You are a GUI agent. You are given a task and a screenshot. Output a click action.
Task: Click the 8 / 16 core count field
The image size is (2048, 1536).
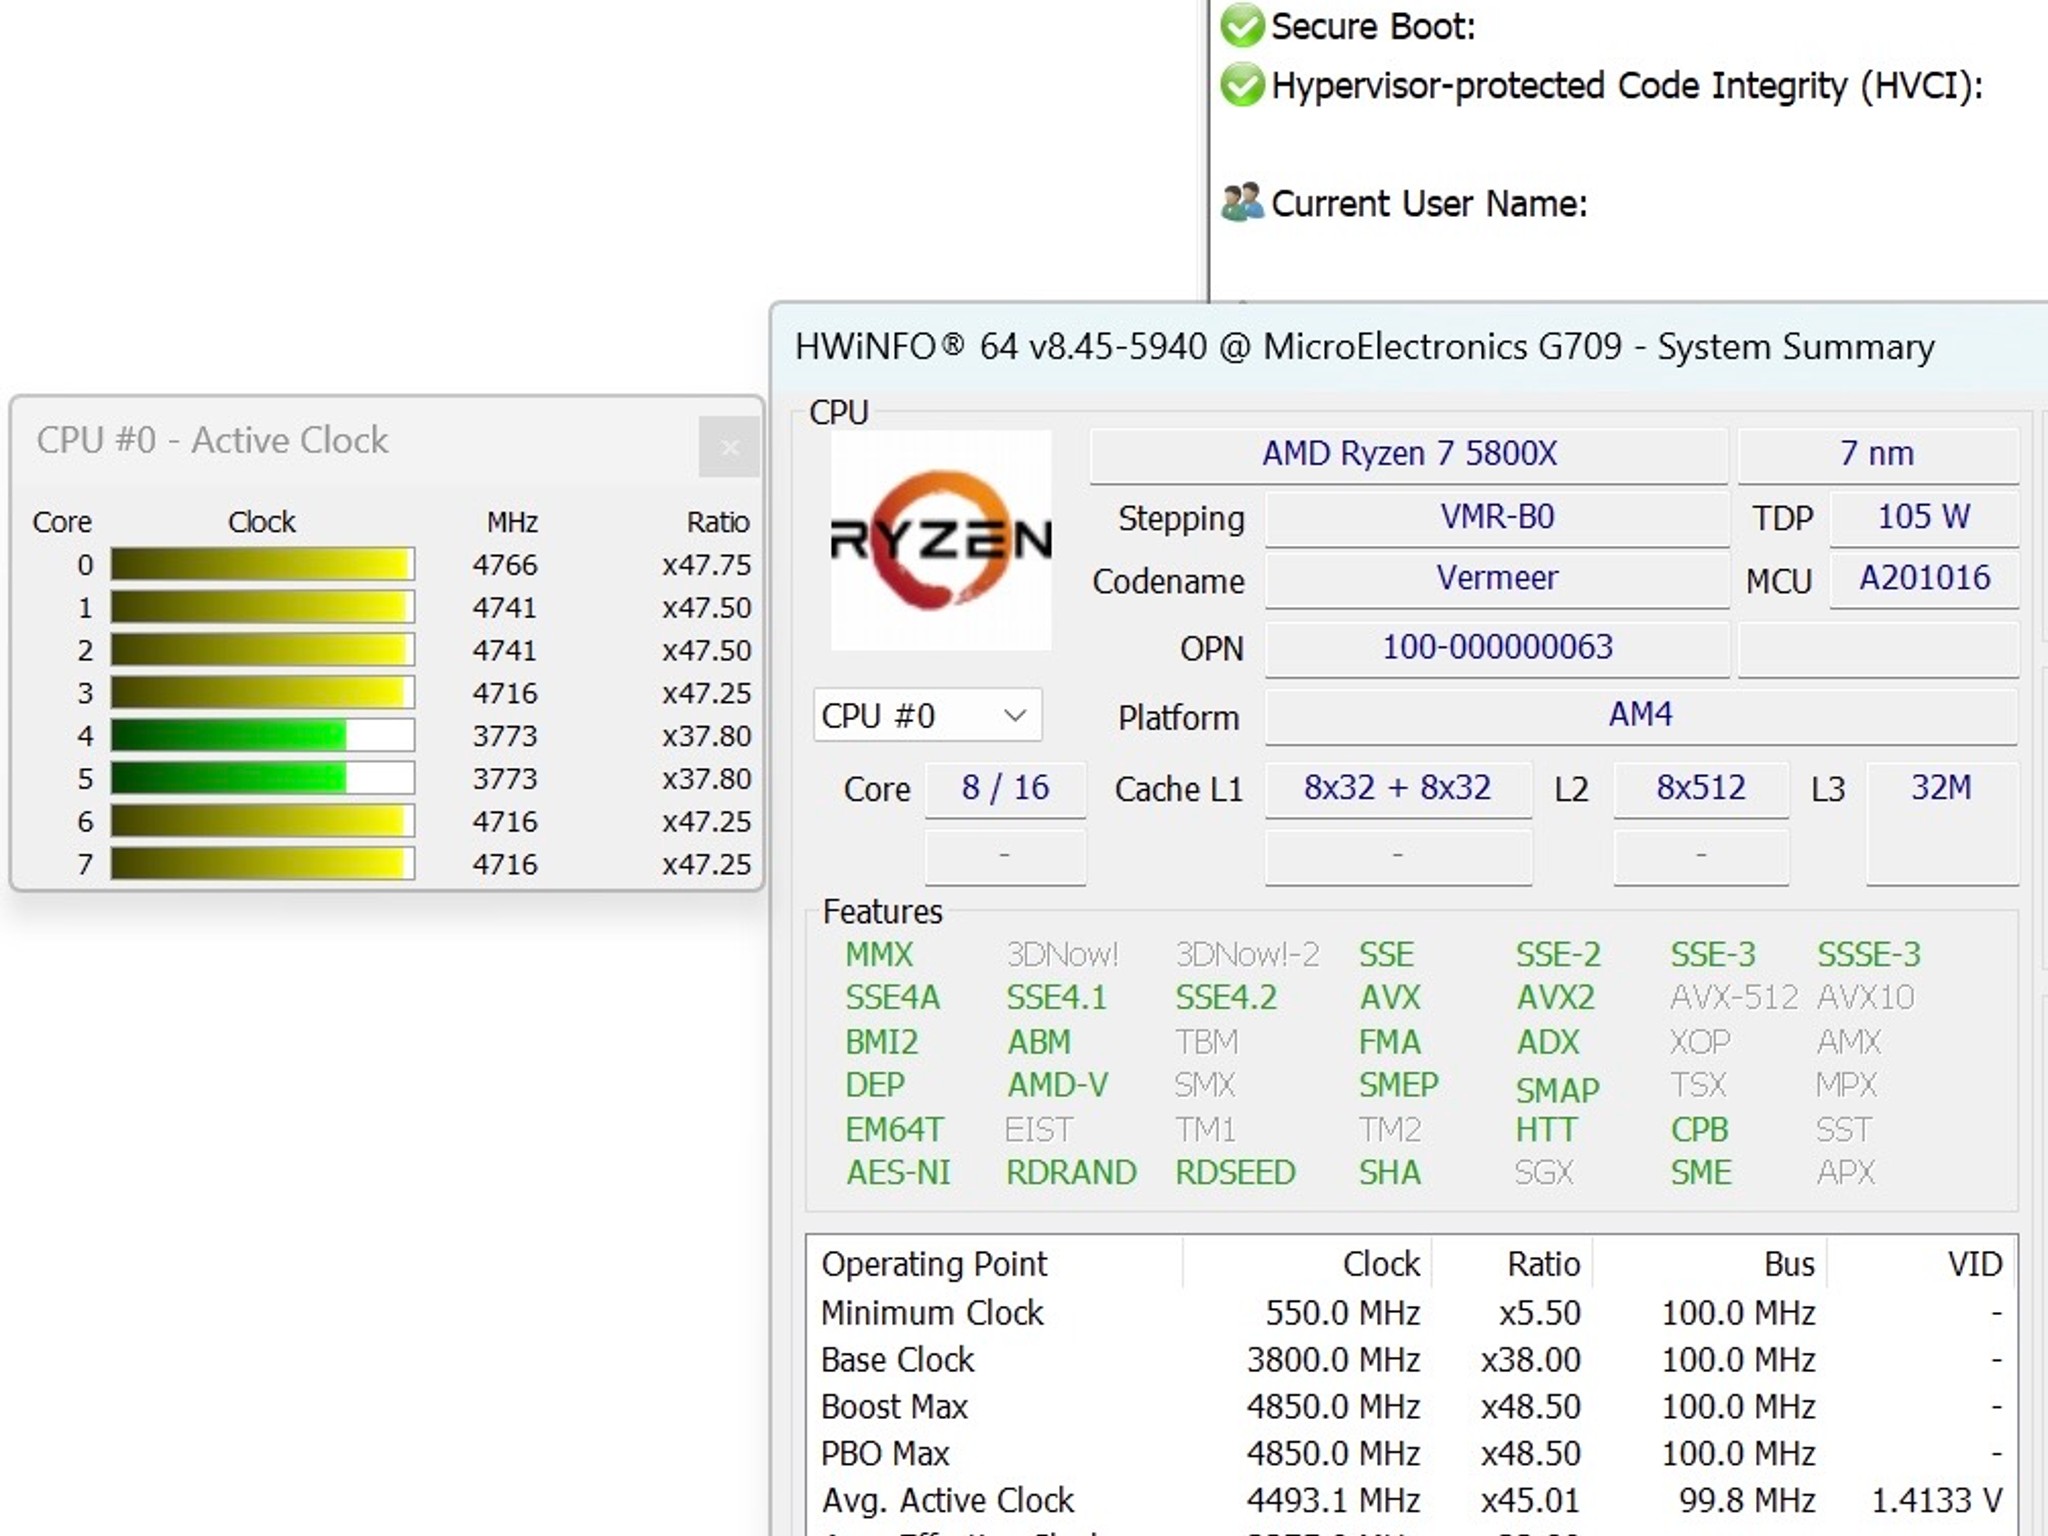(1005, 789)
